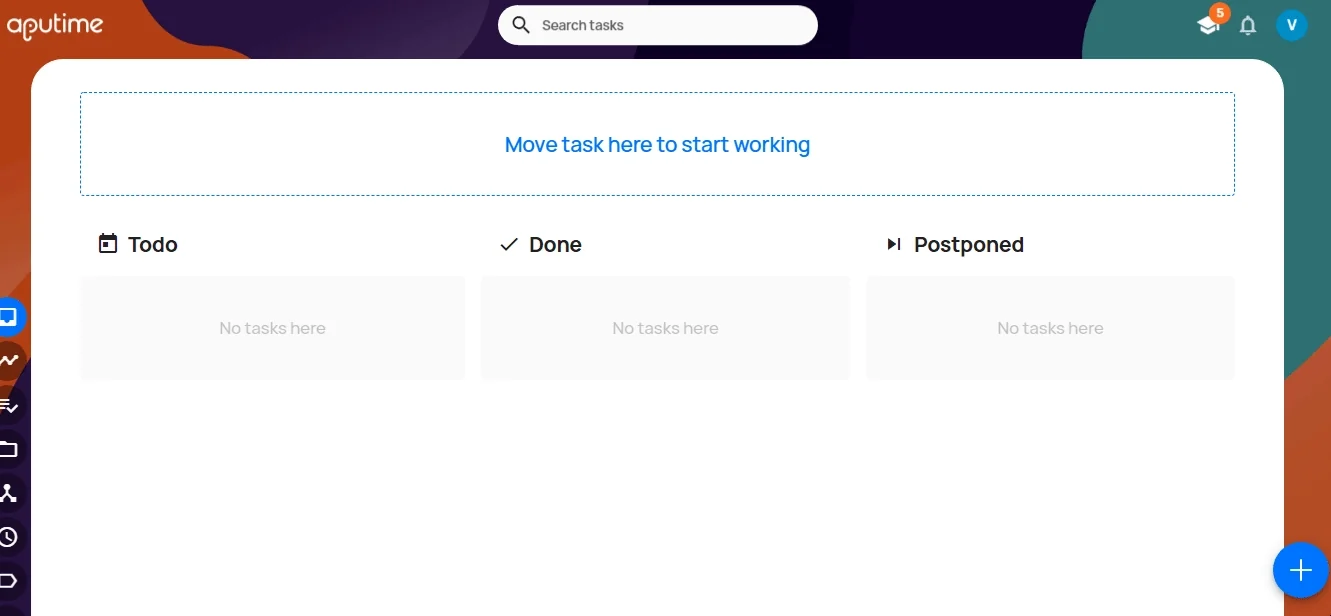Click the magnifier icon in search bar
1331x616 pixels.
(521, 25)
